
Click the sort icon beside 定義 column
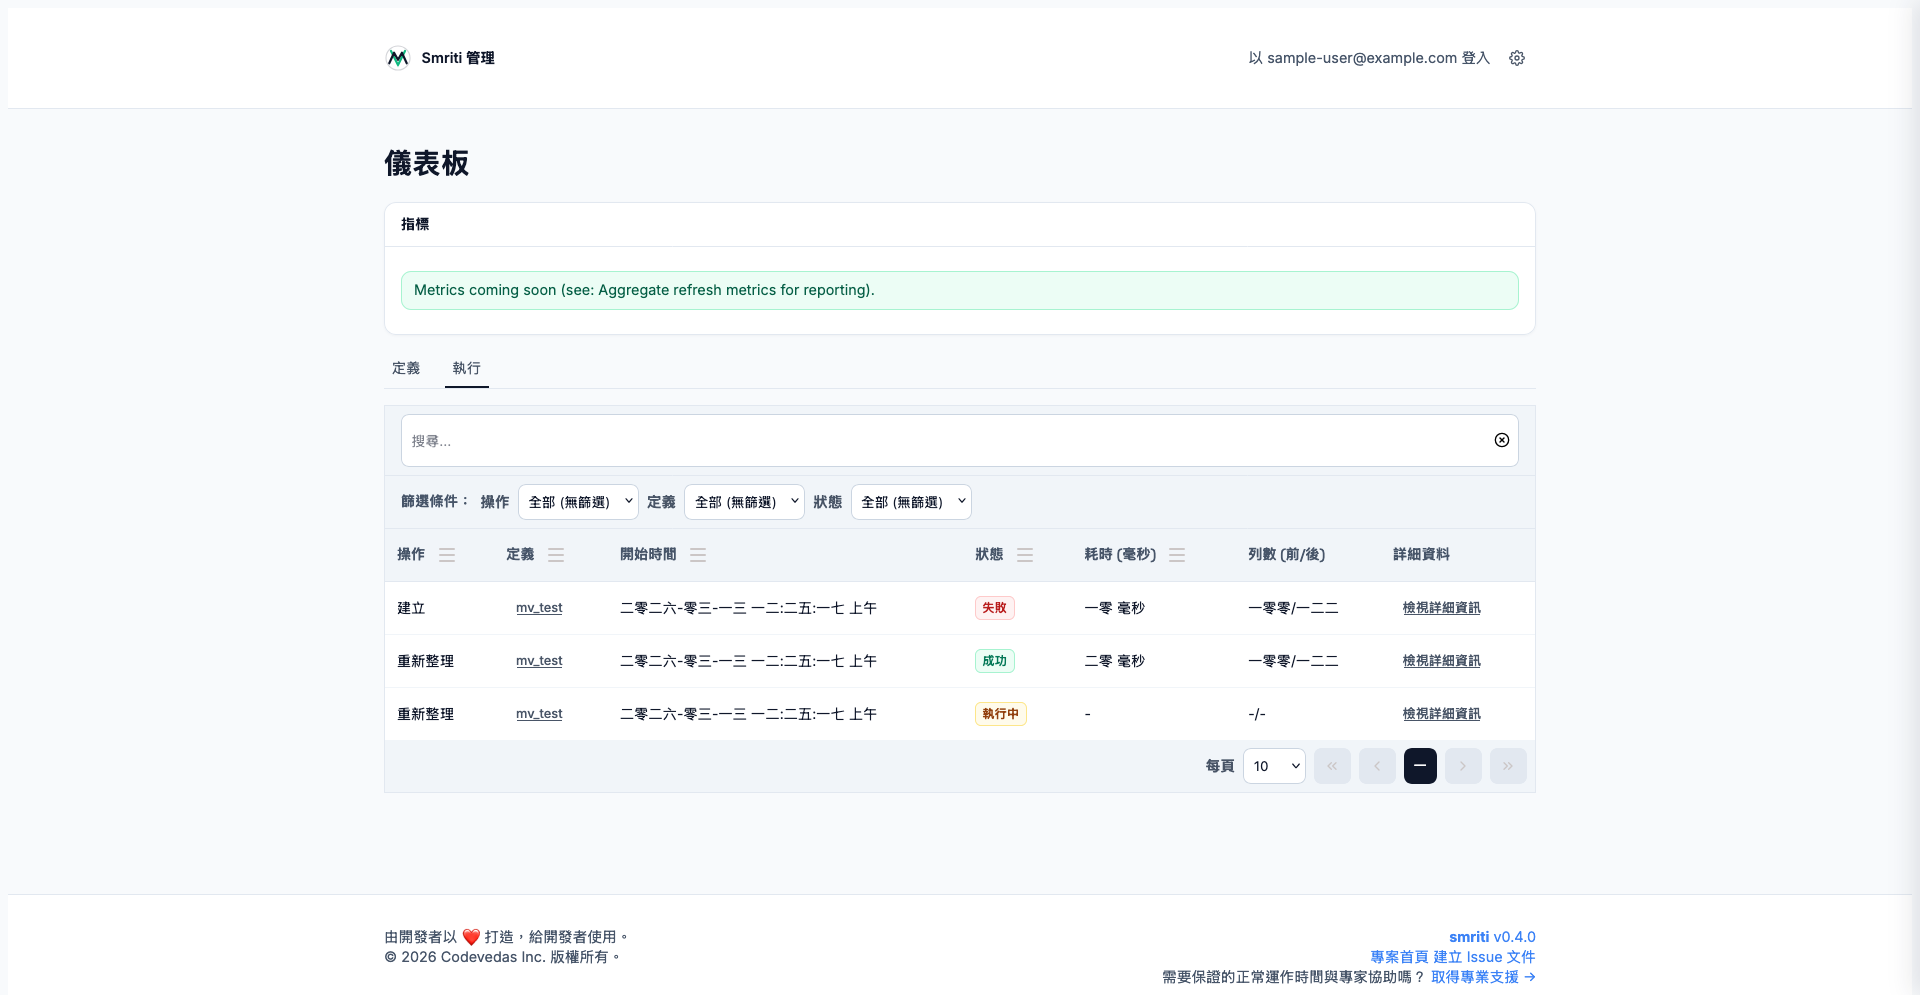pyautogui.click(x=556, y=555)
